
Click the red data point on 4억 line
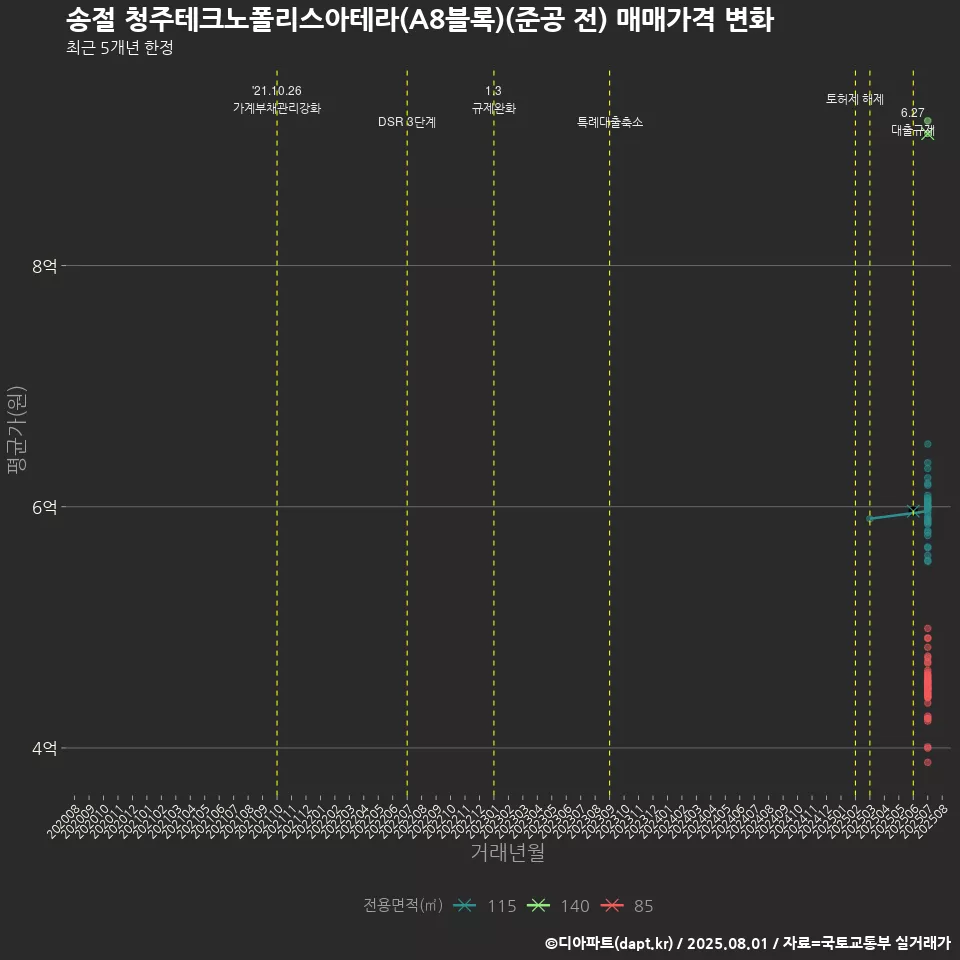click(x=928, y=748)
